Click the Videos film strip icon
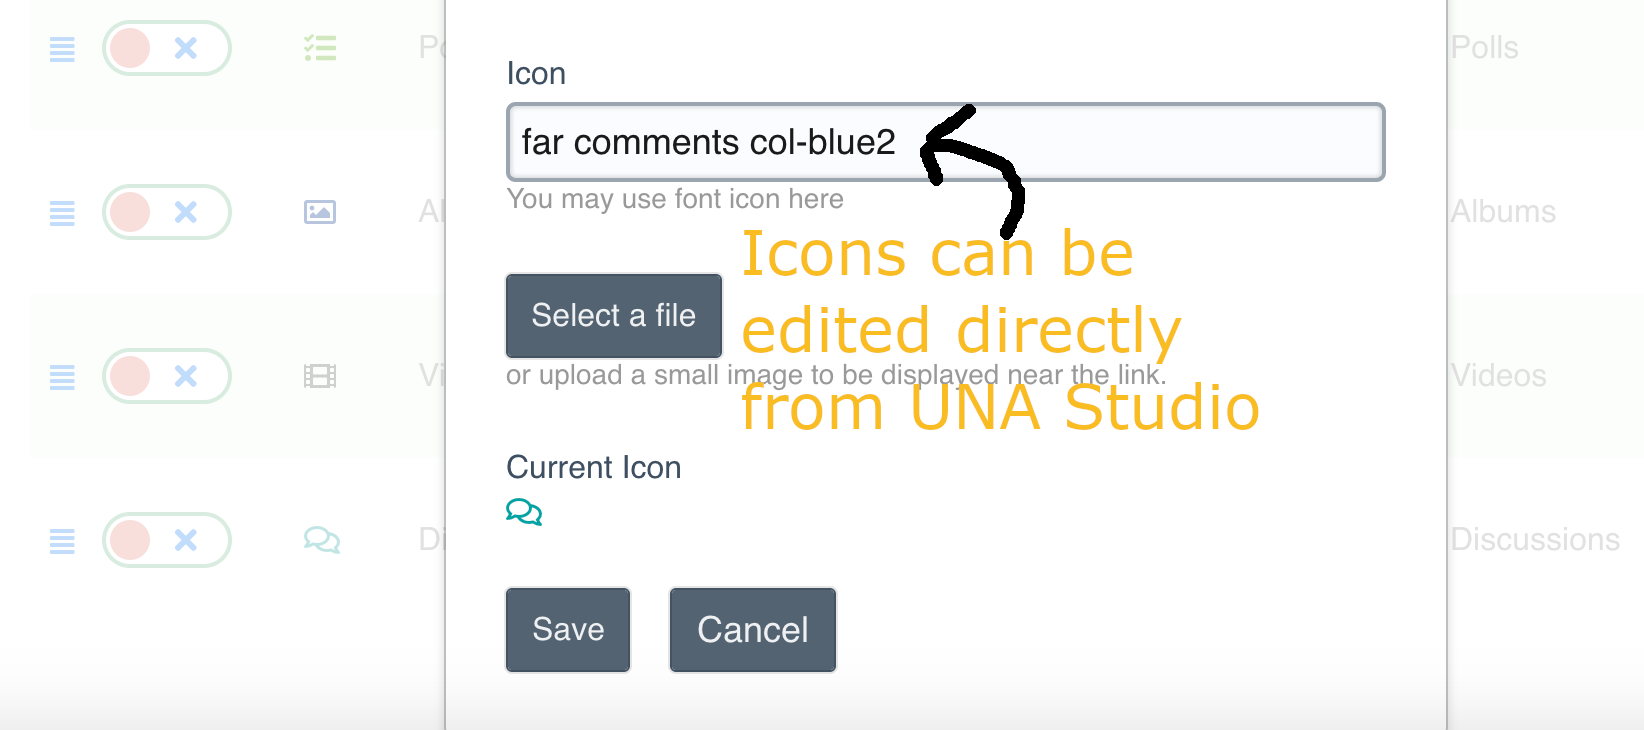 tap(320, 376)
